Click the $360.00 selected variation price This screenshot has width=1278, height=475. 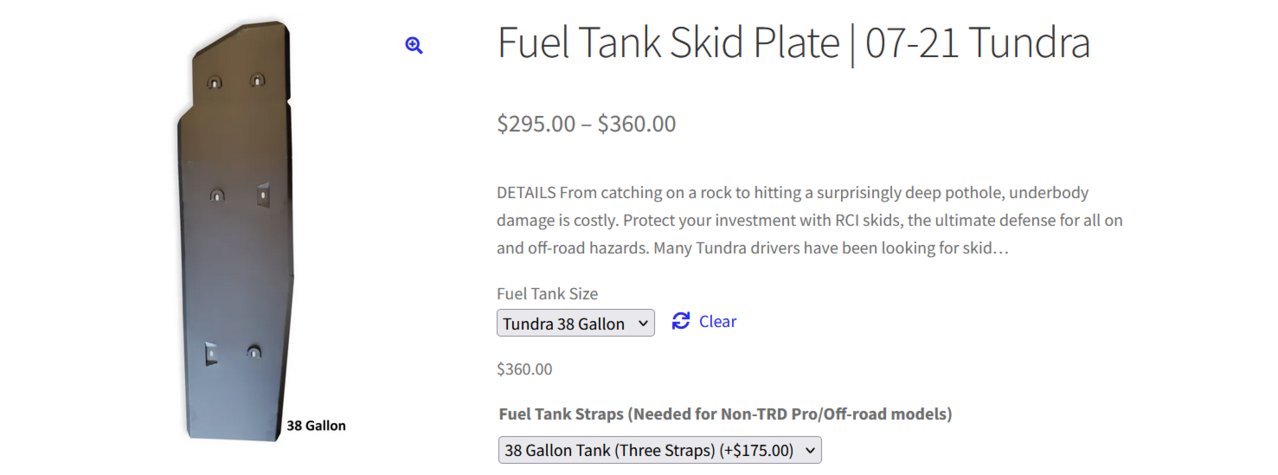point(524,369)
